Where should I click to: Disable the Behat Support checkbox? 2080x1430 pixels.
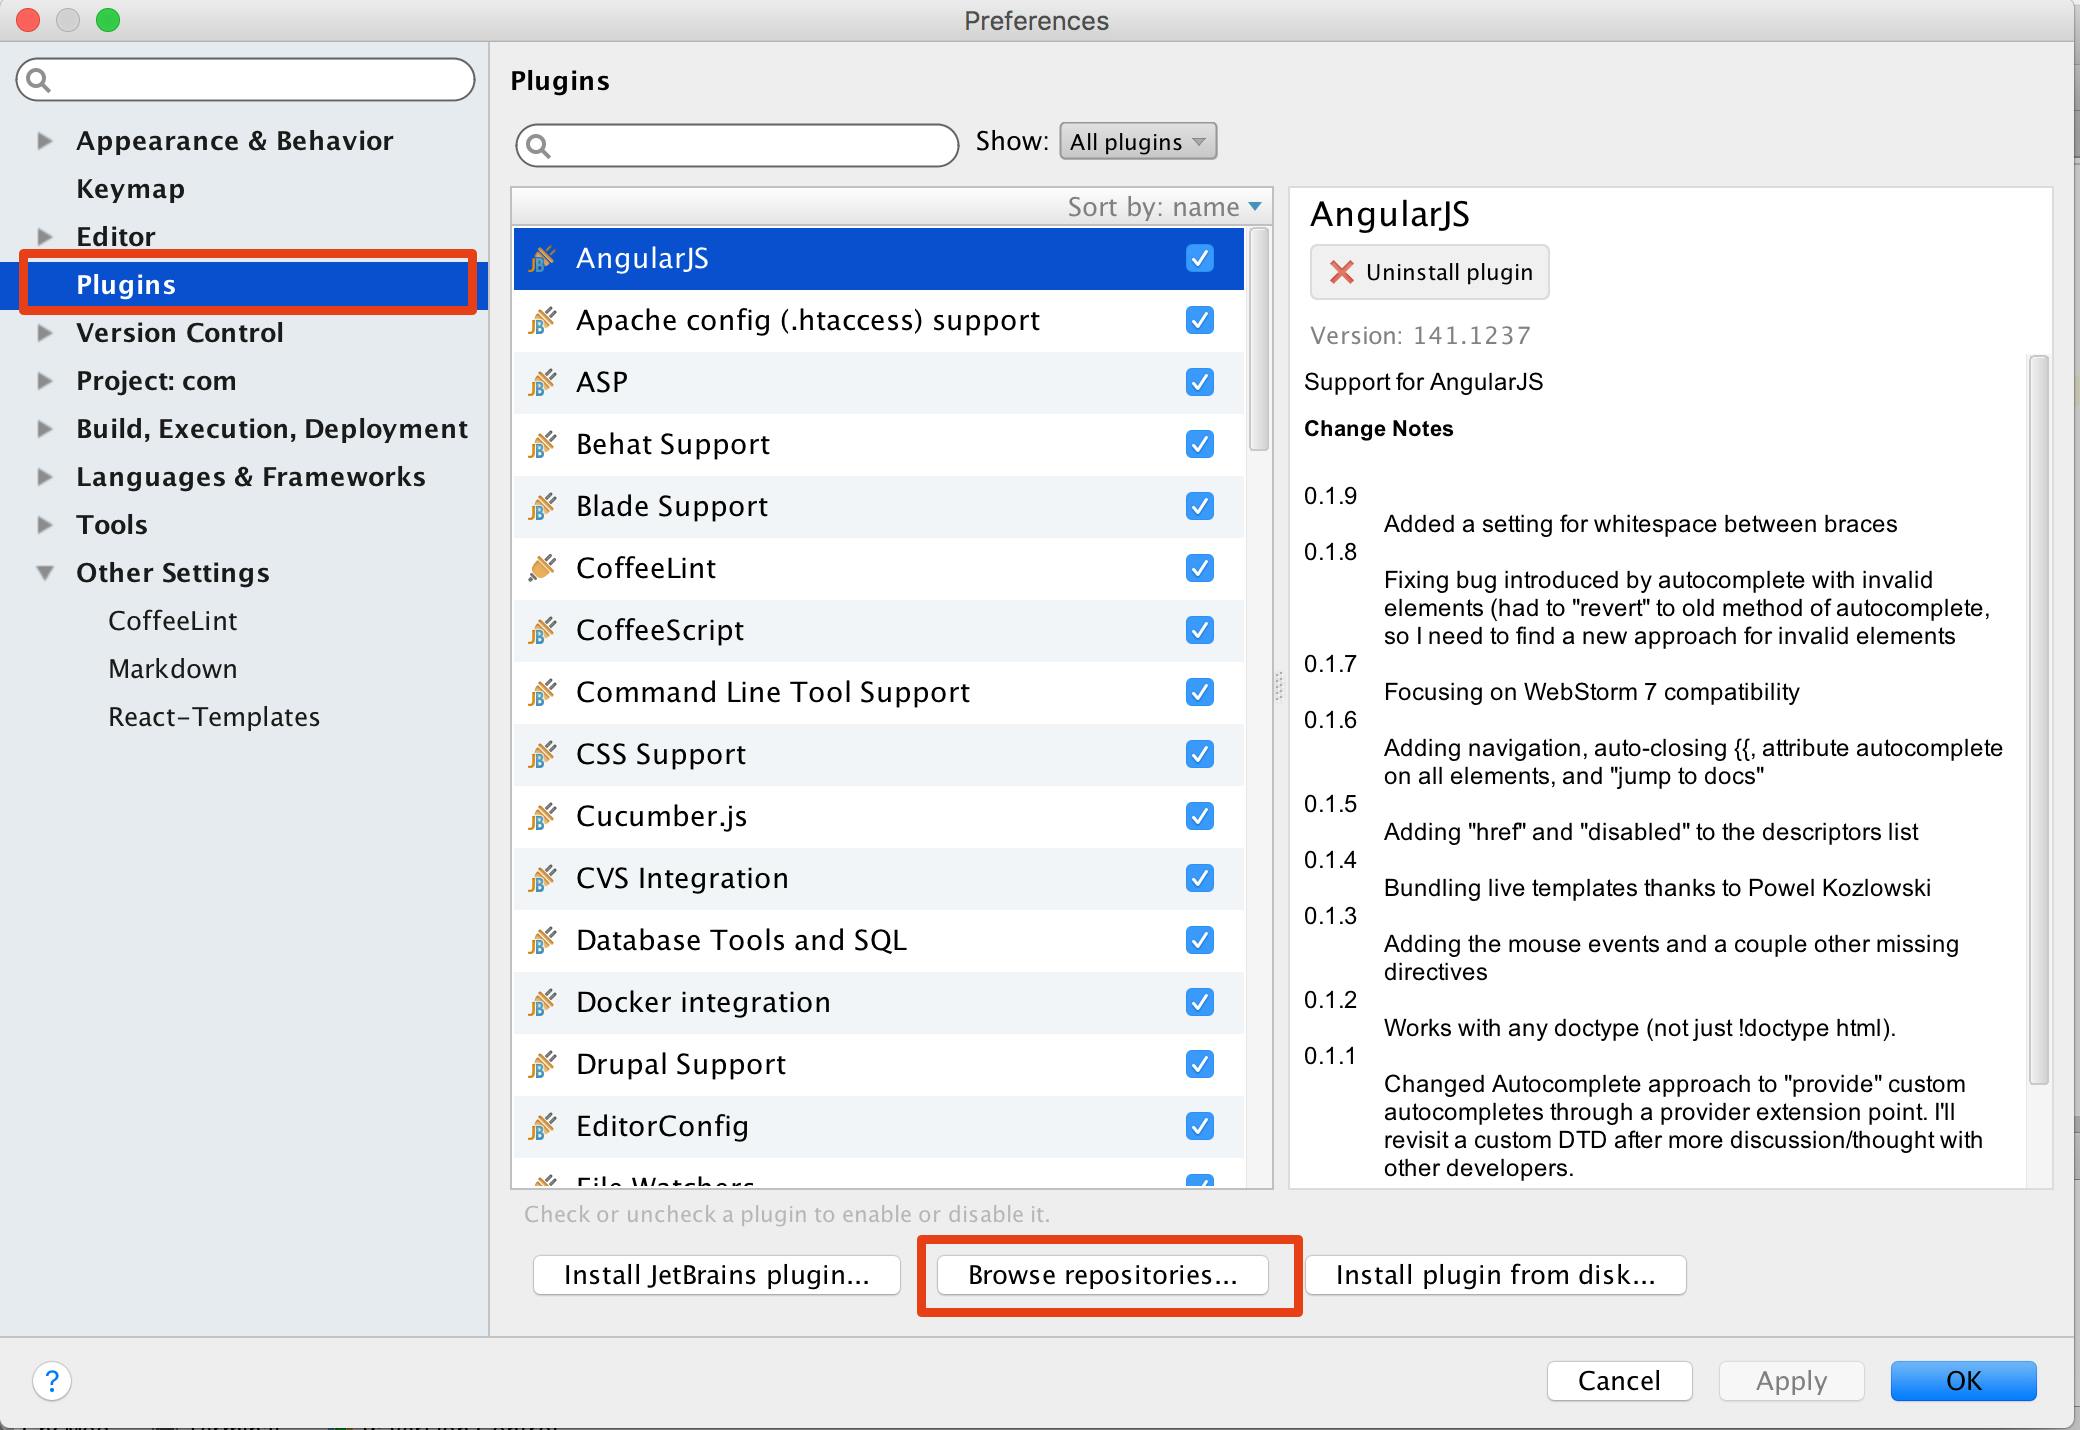(1200, 444)
